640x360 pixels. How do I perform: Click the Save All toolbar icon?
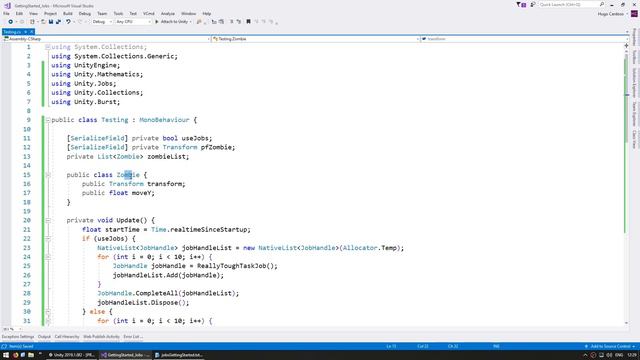pos(58,22)
